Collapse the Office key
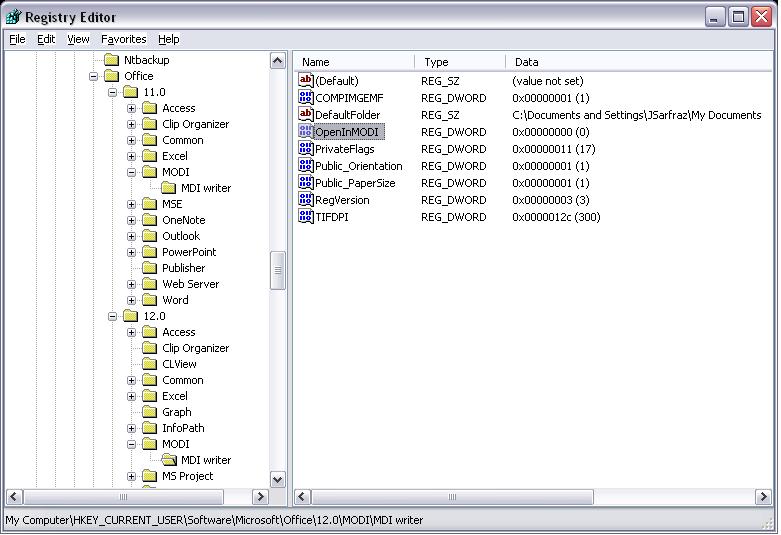 [x=93, y=76]
